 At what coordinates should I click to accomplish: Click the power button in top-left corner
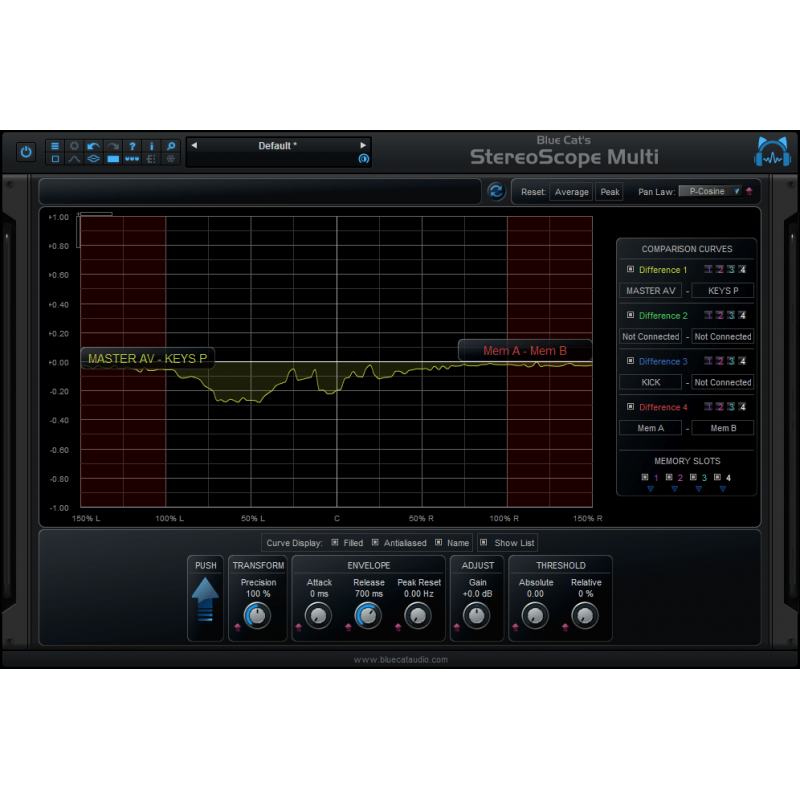click(x=25, y=151)
